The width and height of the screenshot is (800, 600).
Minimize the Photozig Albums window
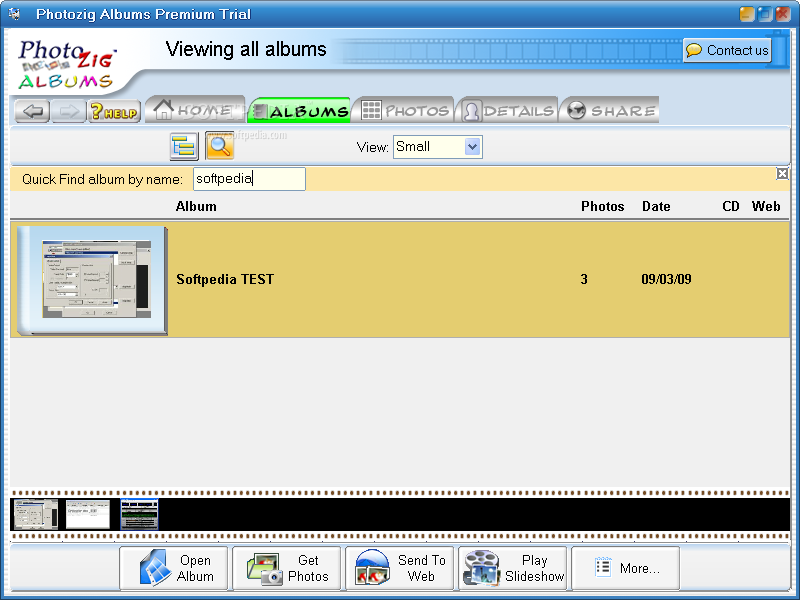click(747, 14)
